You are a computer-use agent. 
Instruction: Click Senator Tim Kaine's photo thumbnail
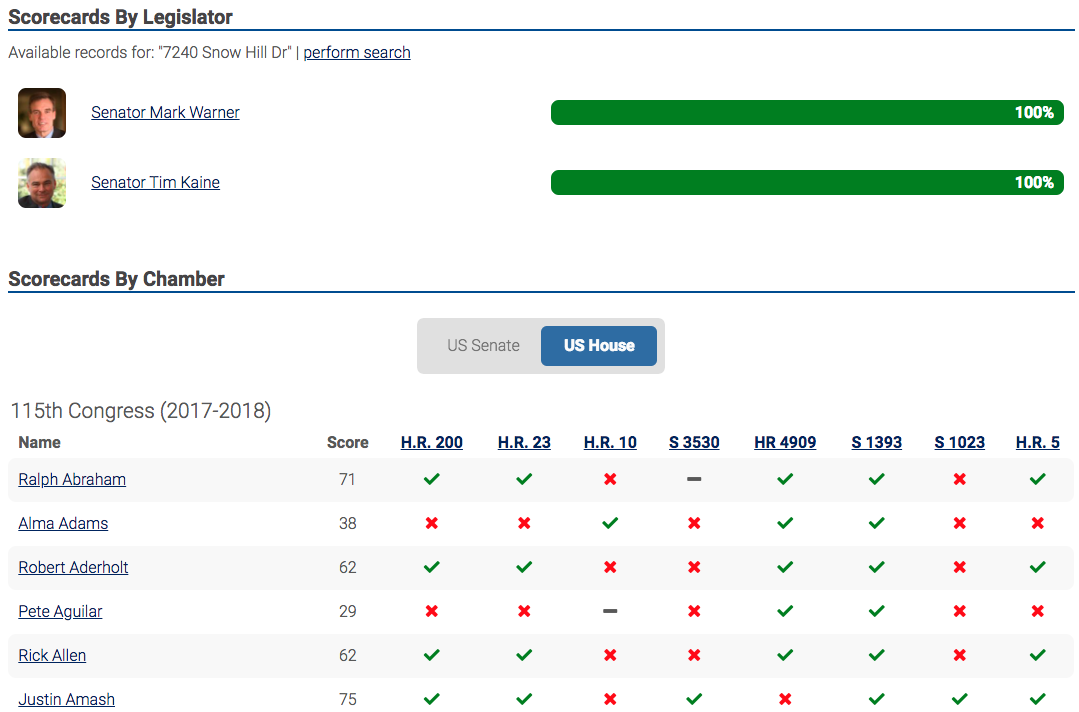coord(42,183)
